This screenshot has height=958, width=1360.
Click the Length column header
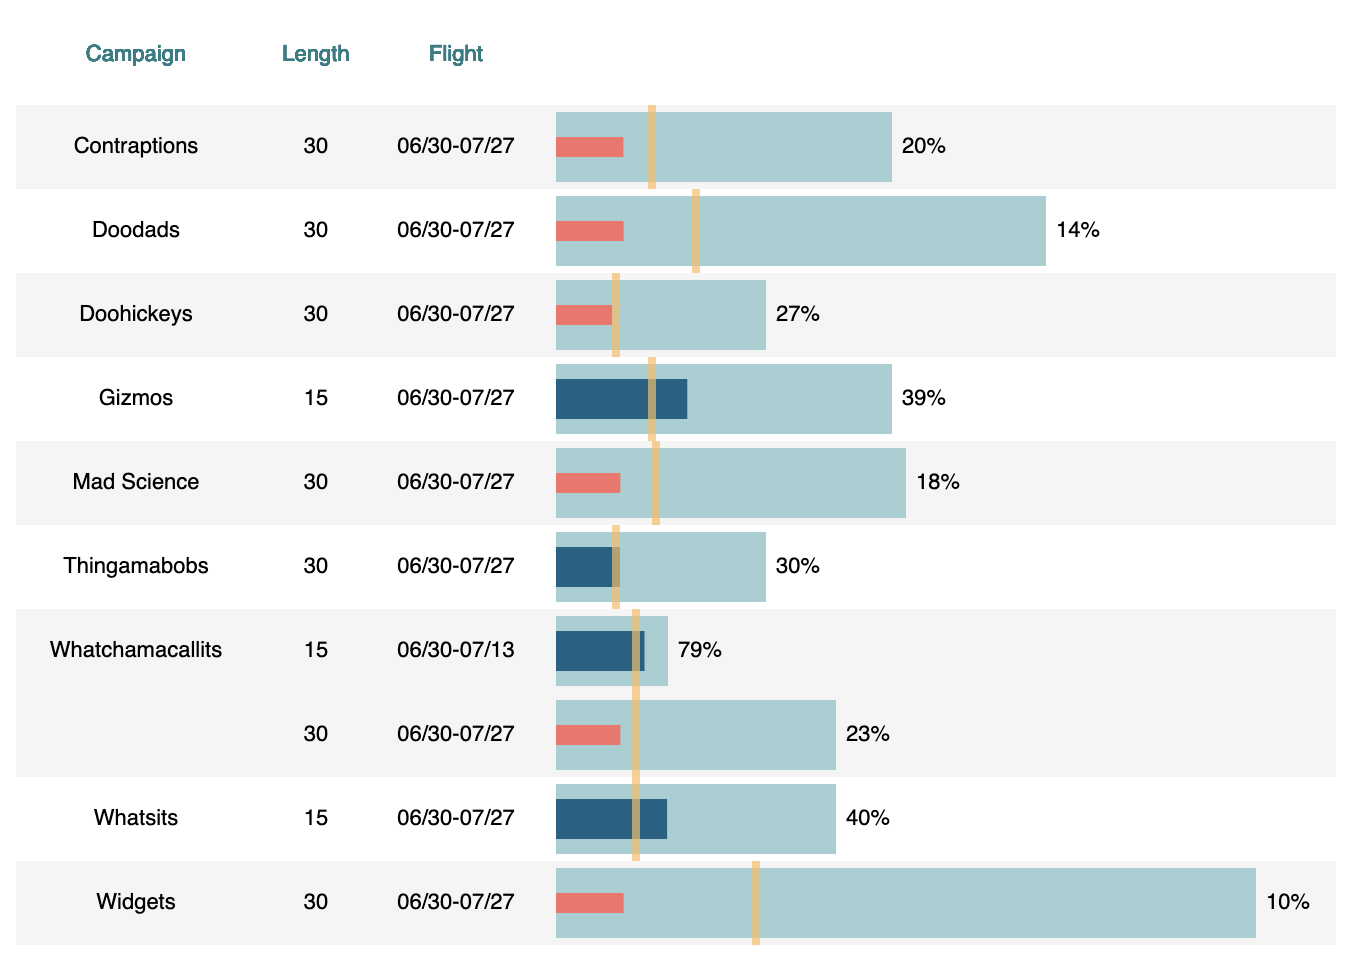point(315,54)
